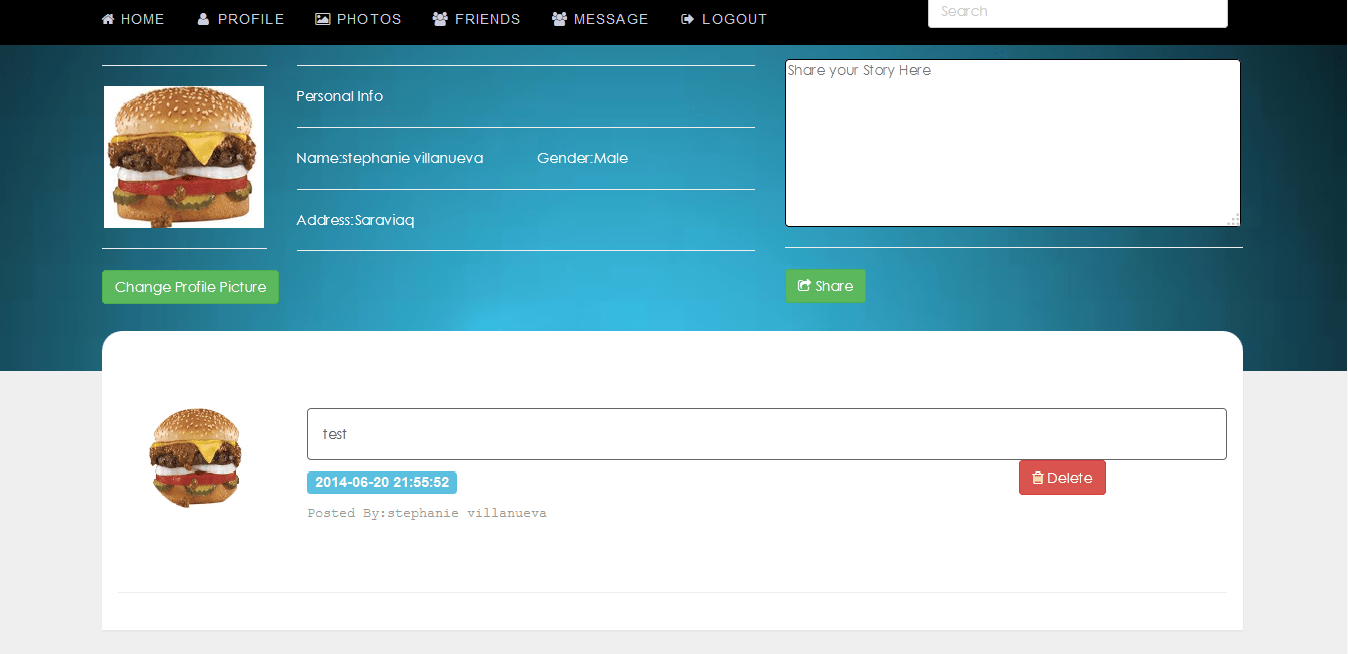Click the people icon beside MESSAGE
The image size is (1348, 654).
[560, 18]
